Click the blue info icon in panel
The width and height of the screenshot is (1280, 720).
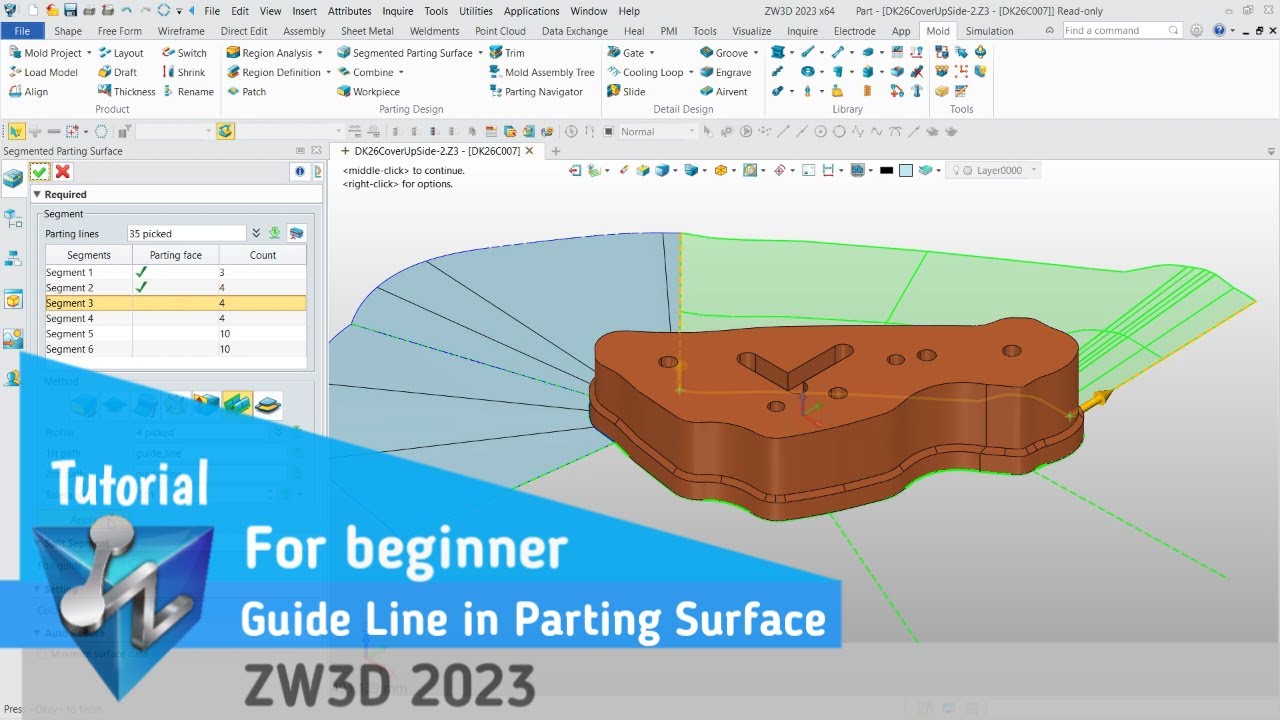tap(300, 172)
